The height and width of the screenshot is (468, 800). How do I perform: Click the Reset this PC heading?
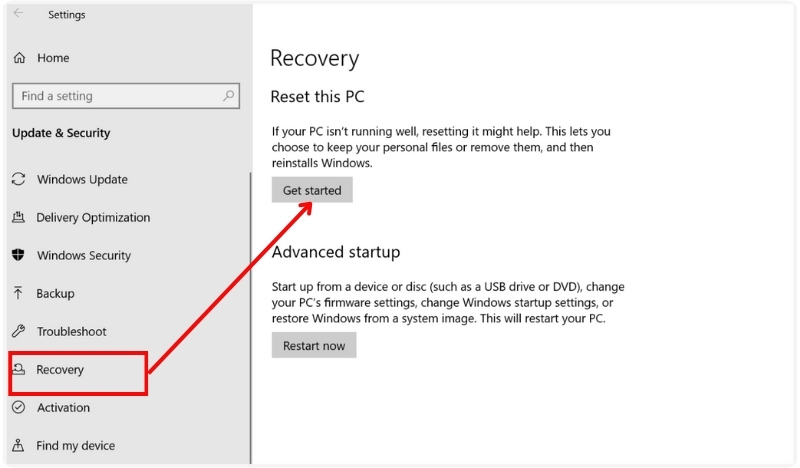click(x=317, y=96)
